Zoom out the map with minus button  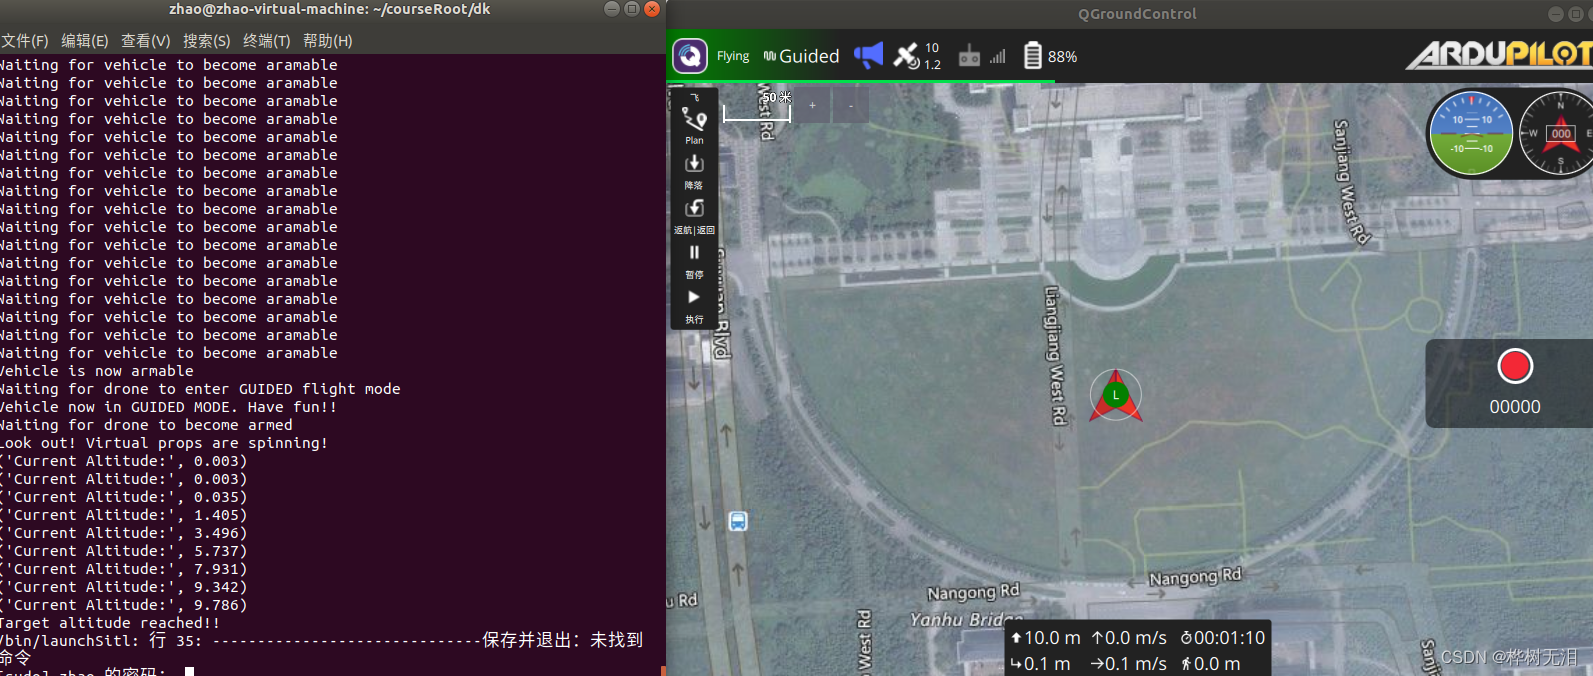tap(851, 105)
